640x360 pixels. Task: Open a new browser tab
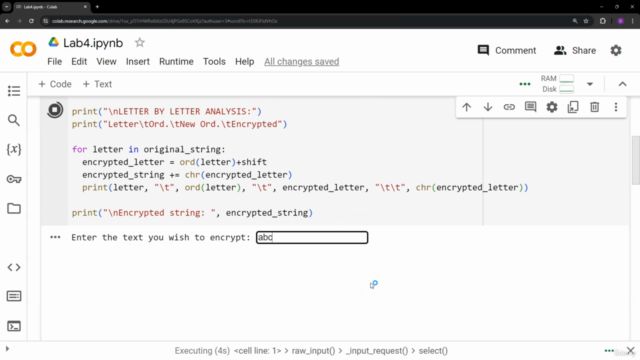(97, 7)
